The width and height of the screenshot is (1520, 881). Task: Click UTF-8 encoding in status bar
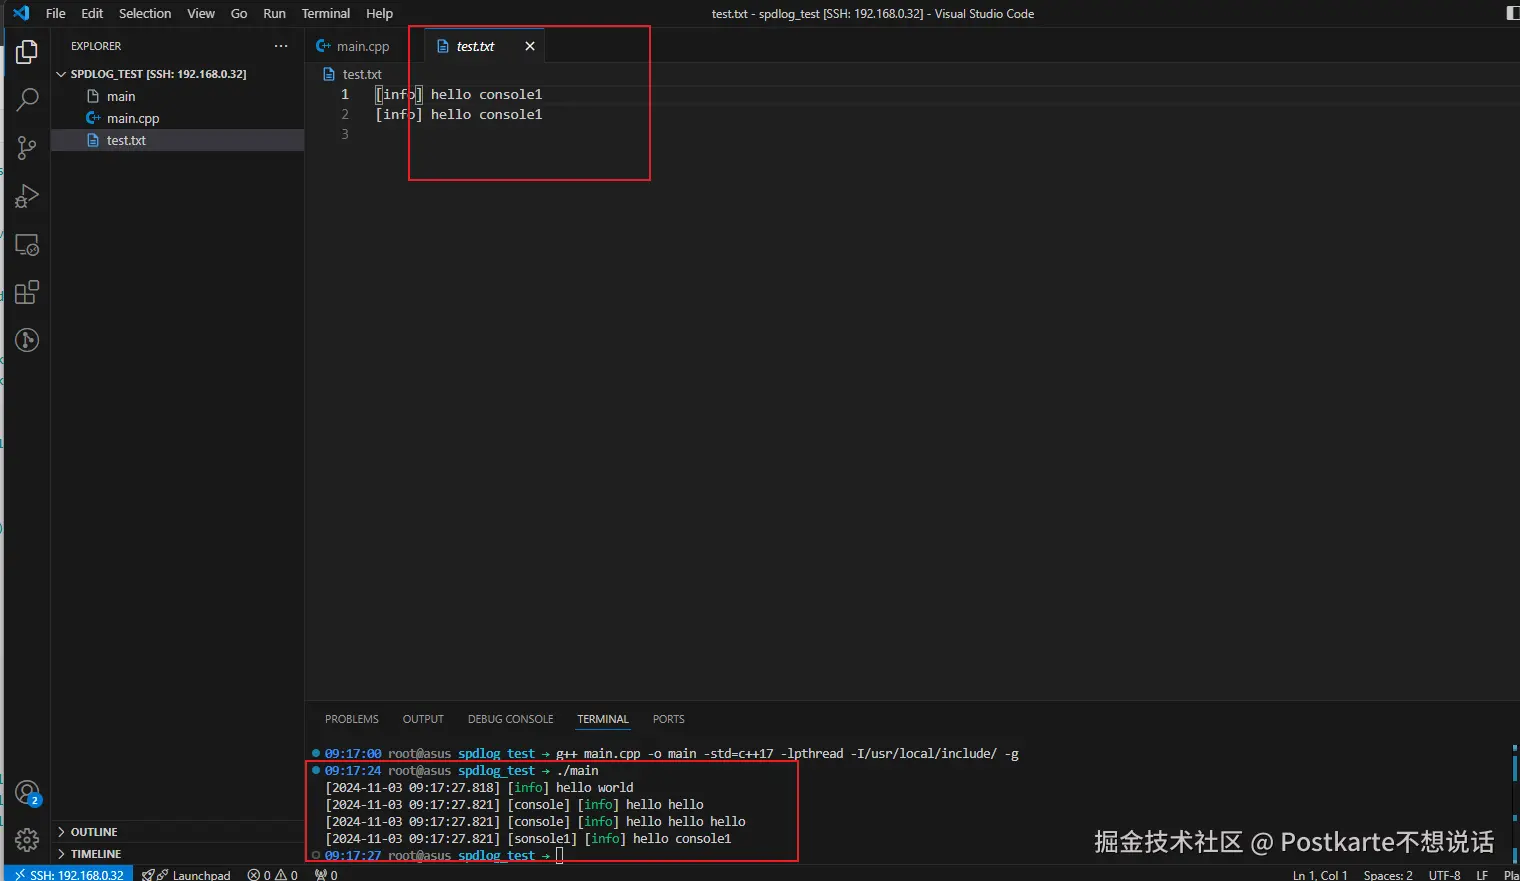tap(1444, 874)
